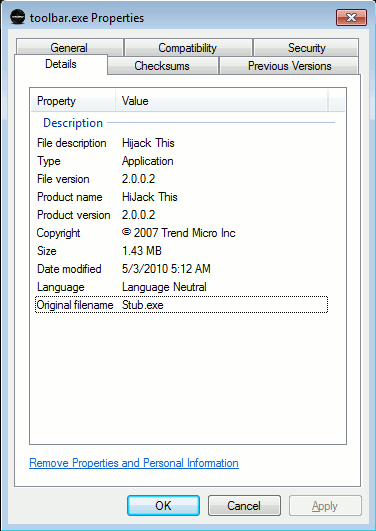
Task: Click the value '5/3/2010 5:12 AM'
Action: pos(166,269)
